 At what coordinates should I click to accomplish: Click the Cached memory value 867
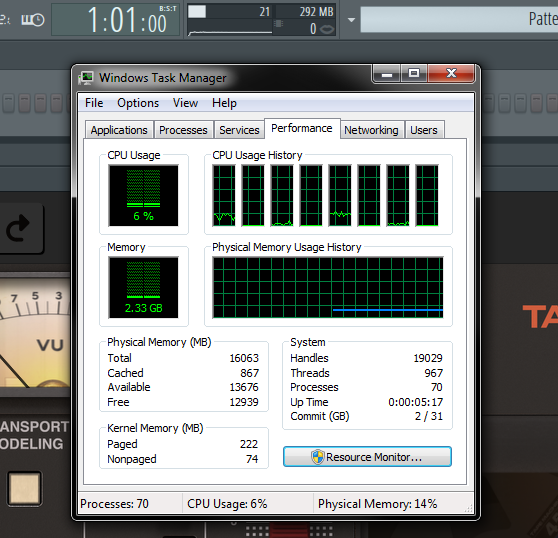pyautogui.click(x=249, y=373)
